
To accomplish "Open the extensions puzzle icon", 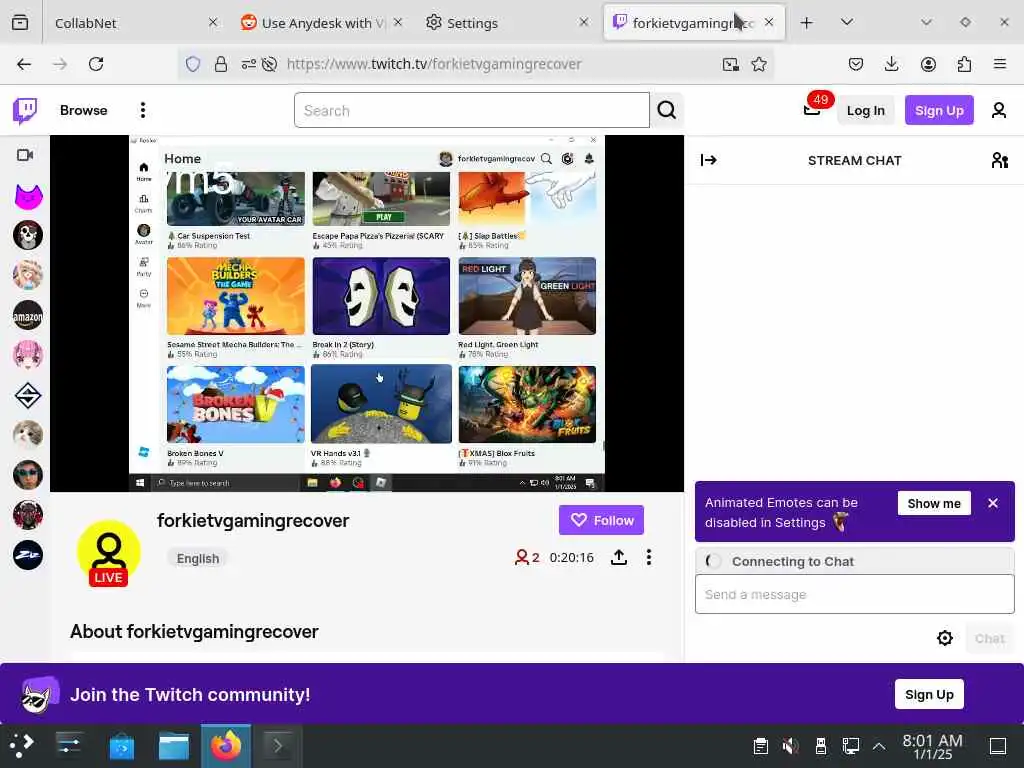I will pyautogui.click(x=964, y=64).
